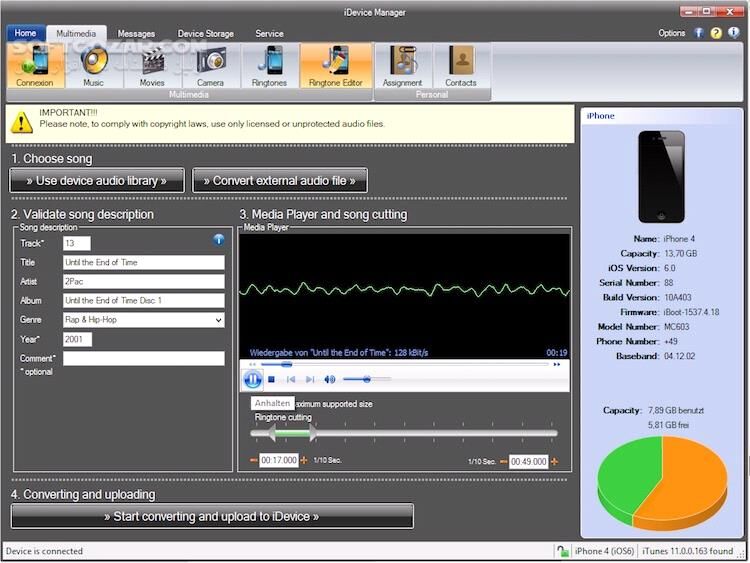Open the Movies section icon
Screen dimensions: 750x563
[x=152, y=66]
